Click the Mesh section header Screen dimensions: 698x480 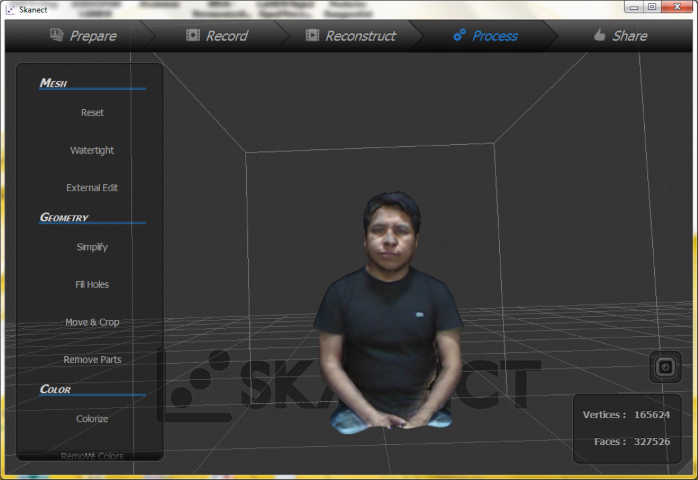(53, 83)
